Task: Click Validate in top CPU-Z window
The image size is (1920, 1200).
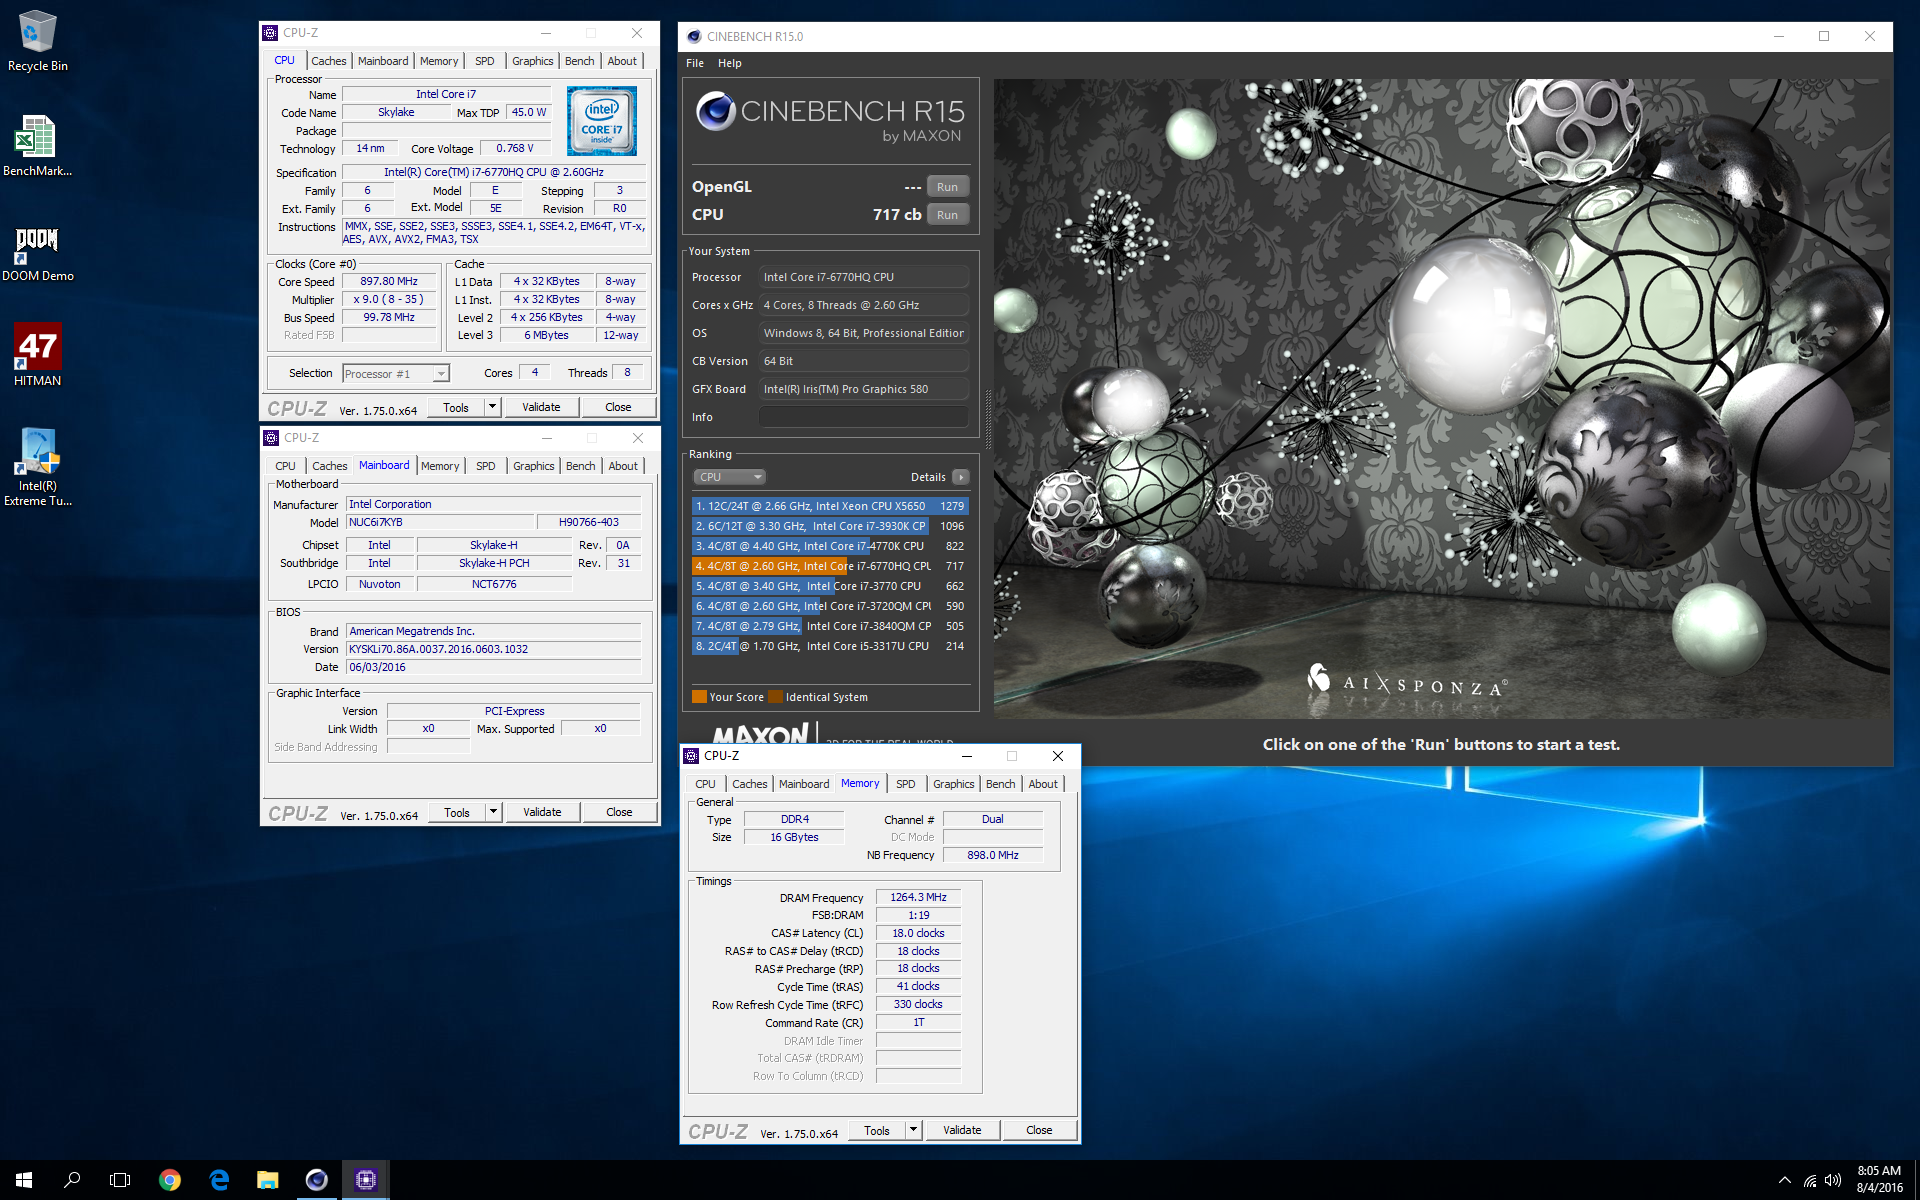Action: pos(541,407)
